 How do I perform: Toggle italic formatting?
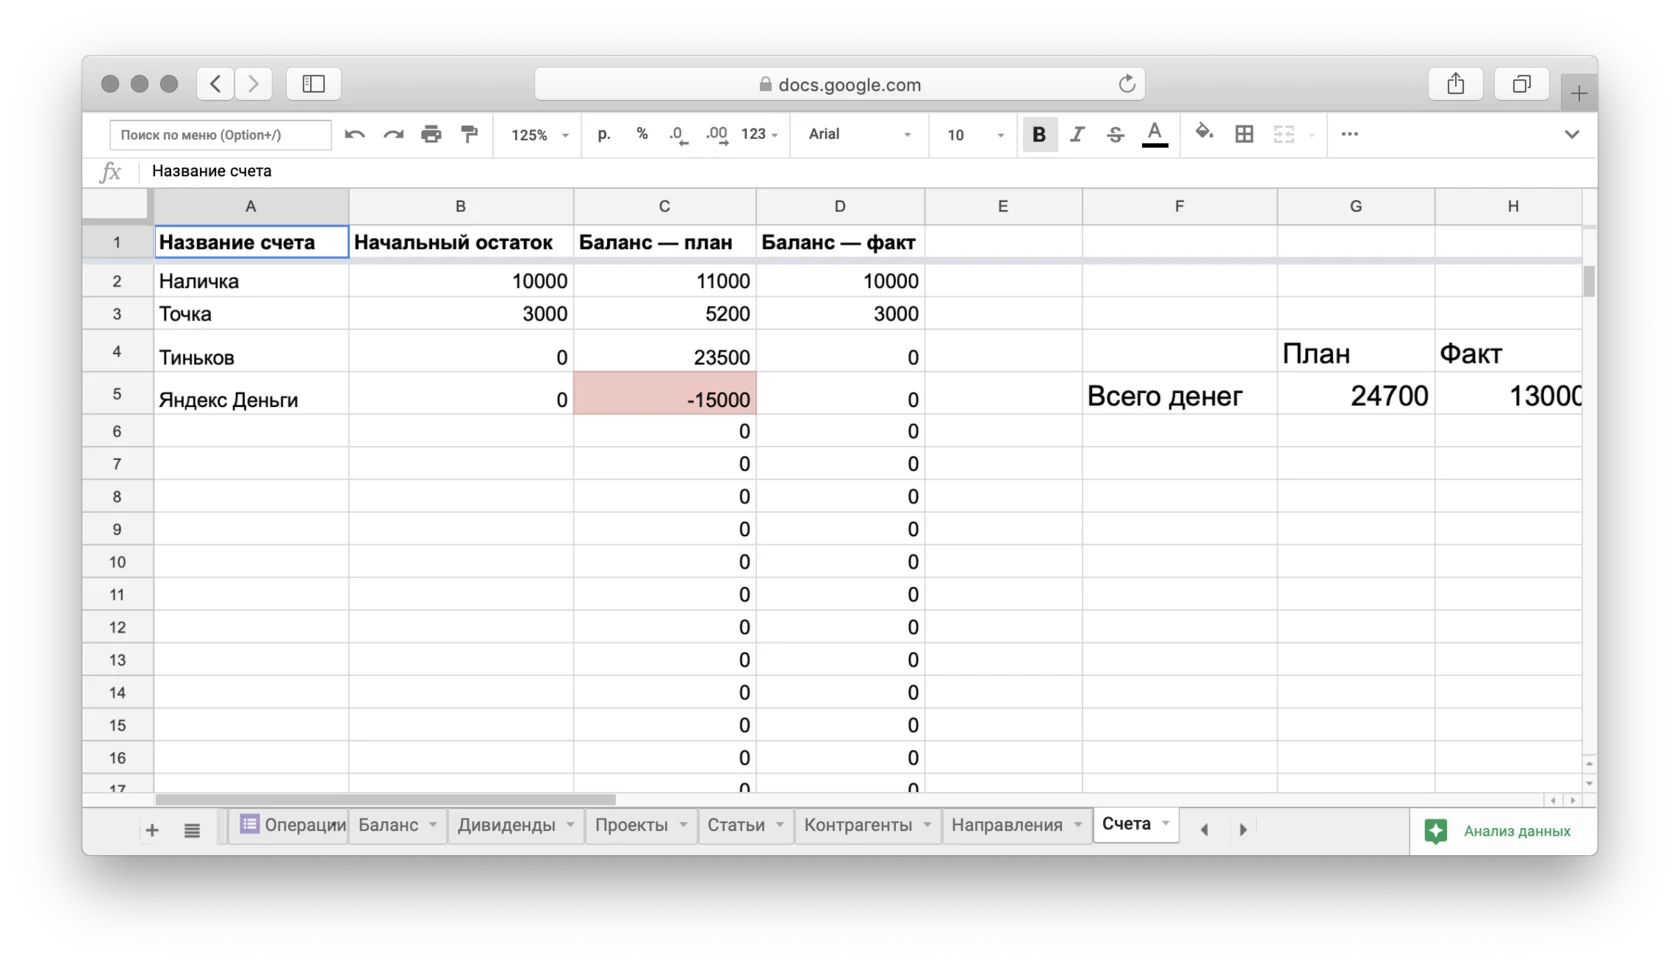pyautogui.click(x=1077, y=135)
